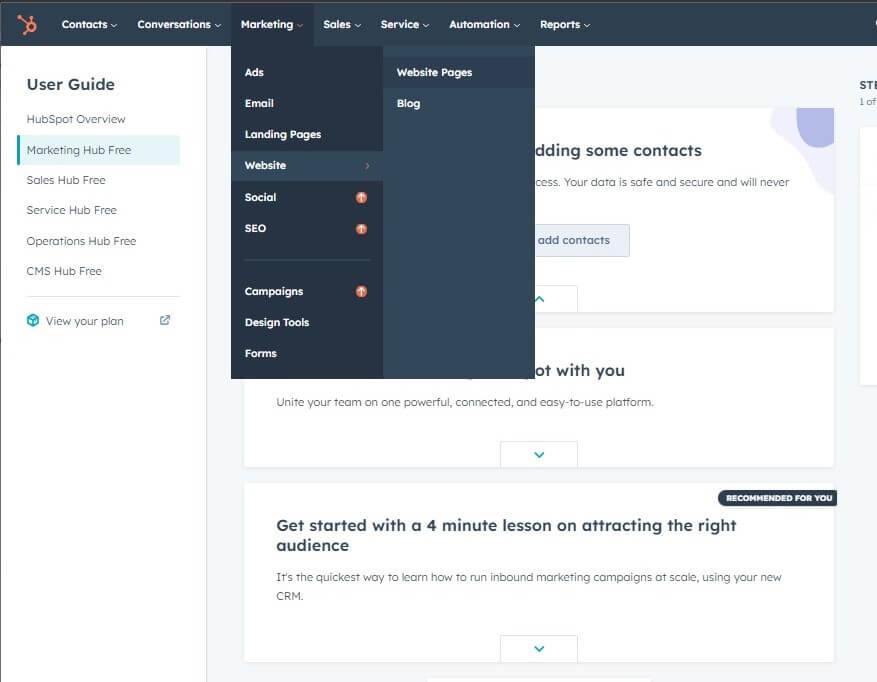Open the View your plan link

click(x=84, y=321)
